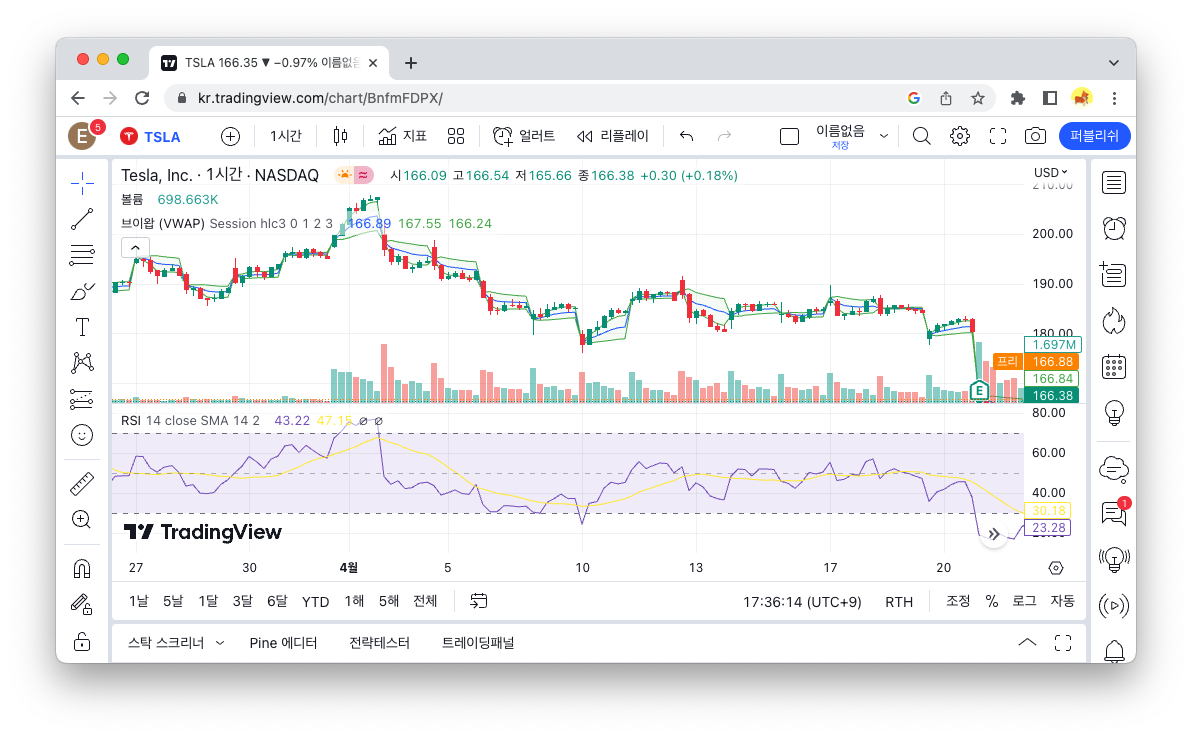Click the 퍼블리쉬 publish button
The width and height of the screenshot is (1192, 737).
[x=1095, y=136]
